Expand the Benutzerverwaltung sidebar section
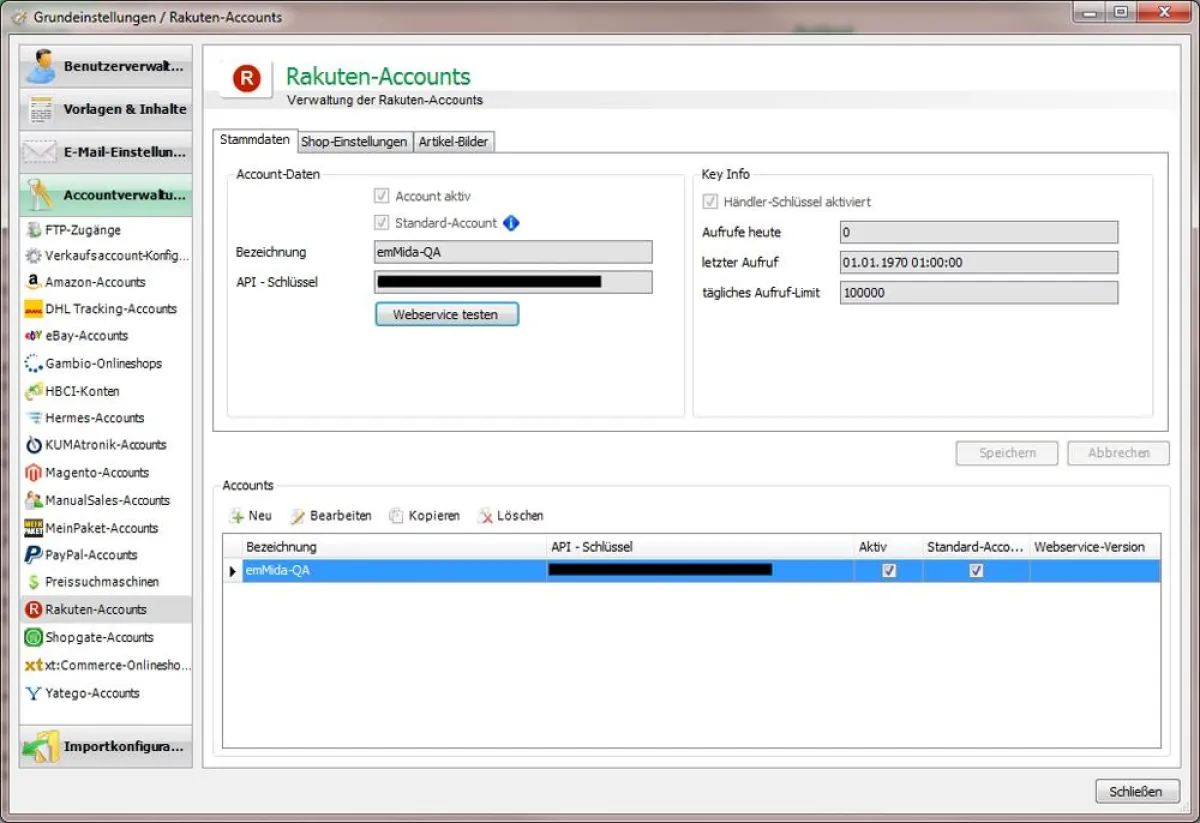Viewport: 1200px width, 823px height. pyautogui.click(x=106, y=67)
